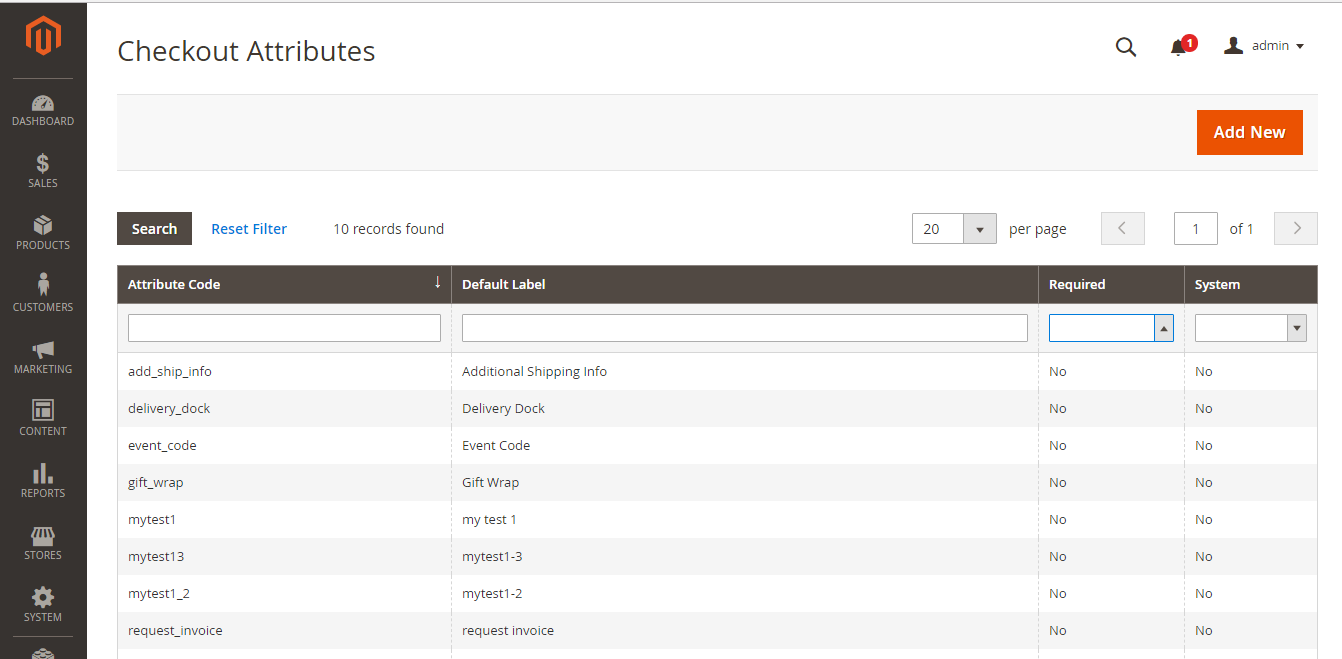Viewport: 1342px width, 659px height.
Task: Open the Required filter dropdown
Action: coord(1111,328)
